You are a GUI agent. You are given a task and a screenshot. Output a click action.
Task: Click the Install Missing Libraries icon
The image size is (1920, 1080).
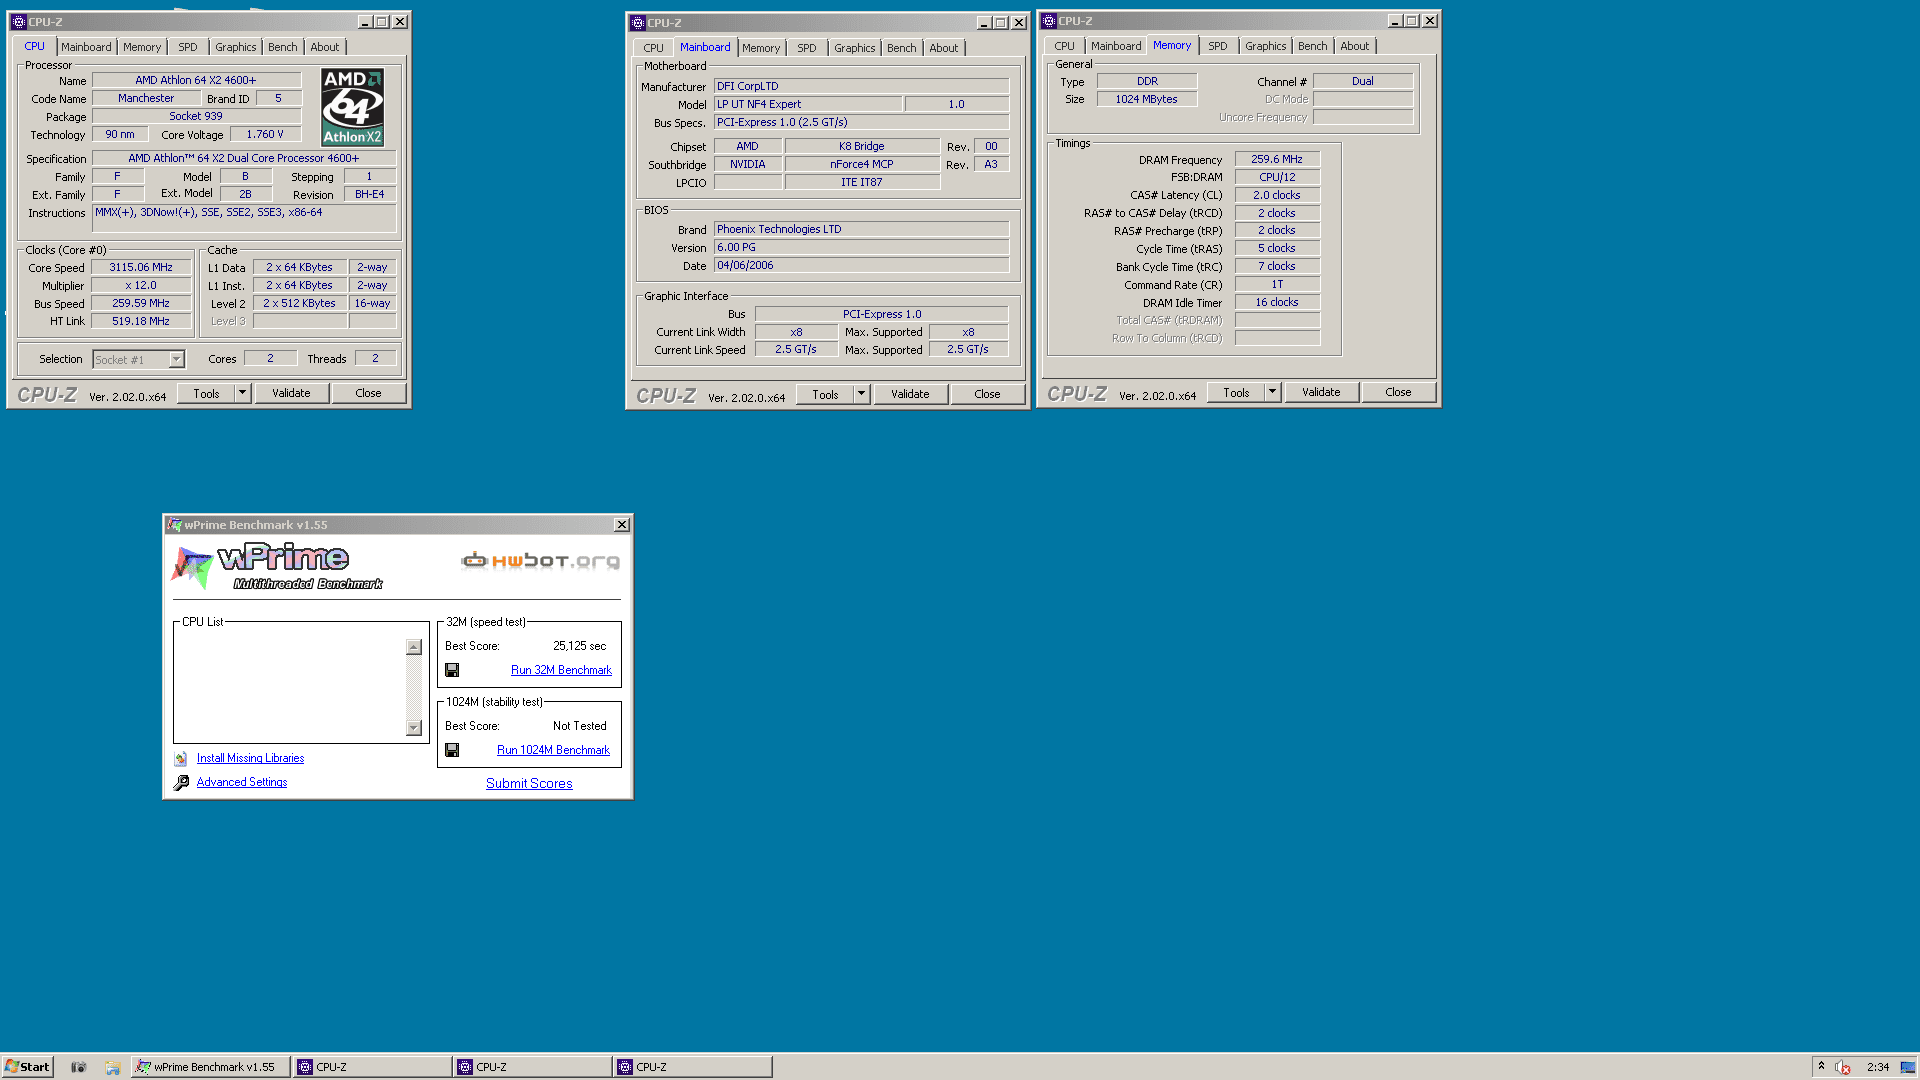coord(181,759)
